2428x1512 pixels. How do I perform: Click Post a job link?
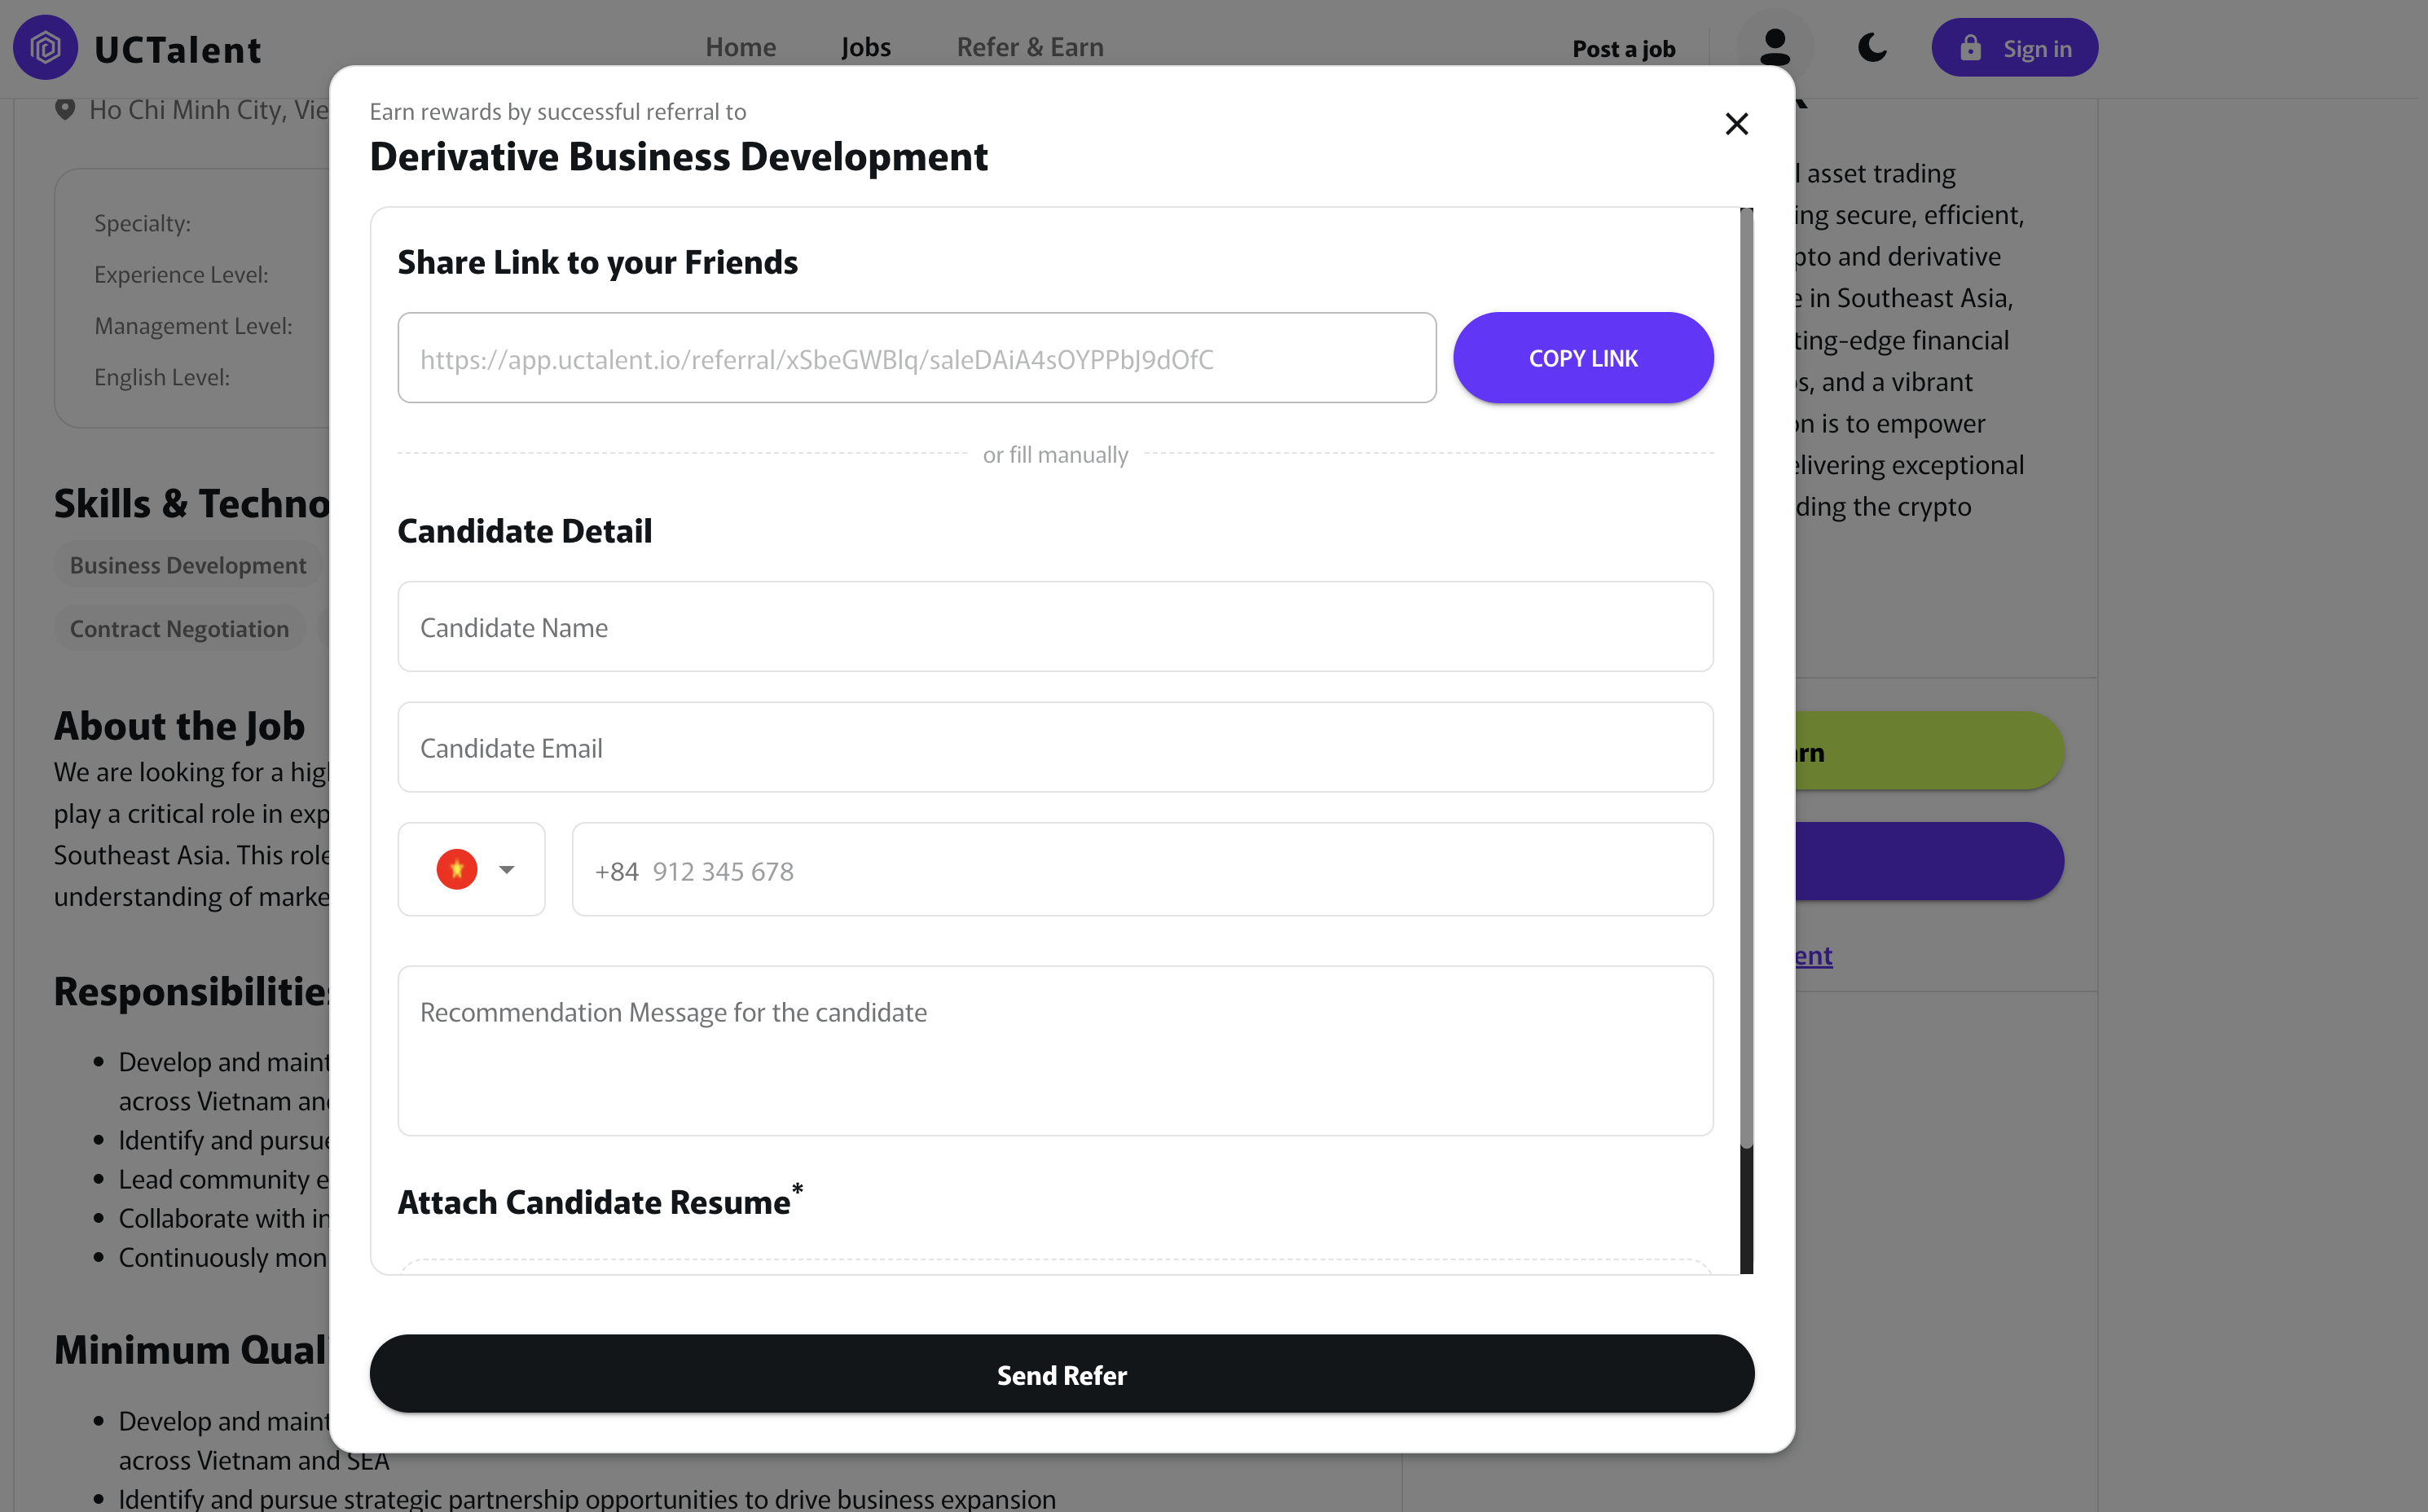tap(1623, 49)
